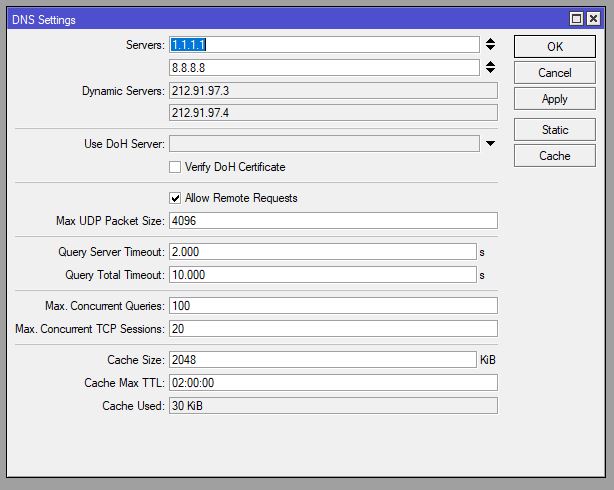Click the Query Server Timeout field
This screenshot has height=490, width=614.
tap(322, 252)
